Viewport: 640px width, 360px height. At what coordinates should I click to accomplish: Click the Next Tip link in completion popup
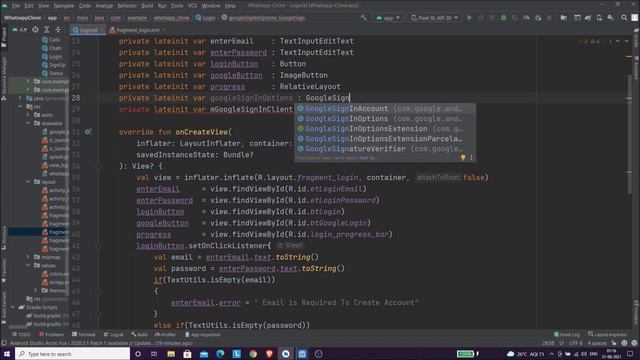click(x=367, y=158)
